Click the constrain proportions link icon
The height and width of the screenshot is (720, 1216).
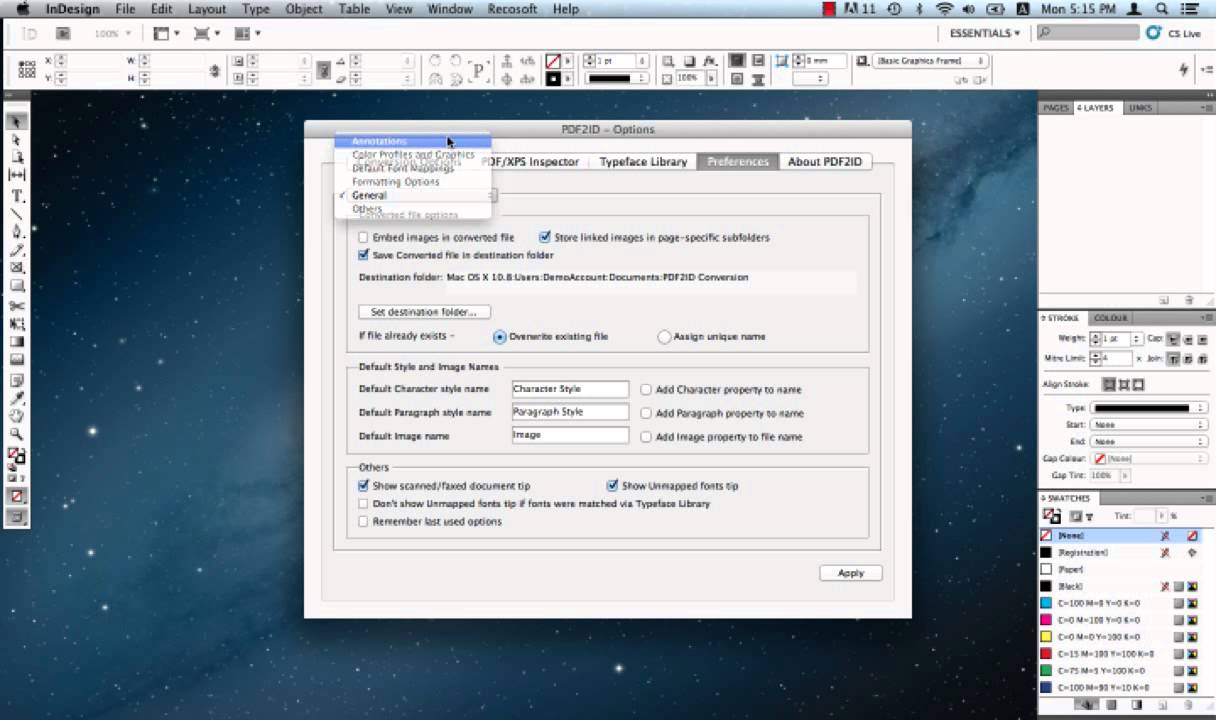click(214, 70)
